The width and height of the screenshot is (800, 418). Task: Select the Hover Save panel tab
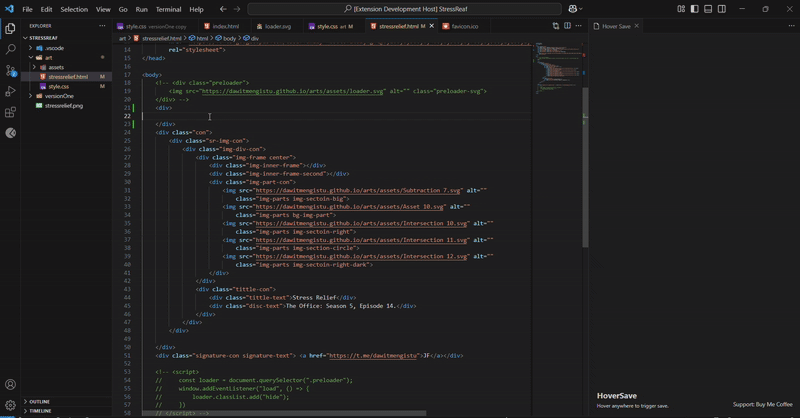(x=616, y=26)
